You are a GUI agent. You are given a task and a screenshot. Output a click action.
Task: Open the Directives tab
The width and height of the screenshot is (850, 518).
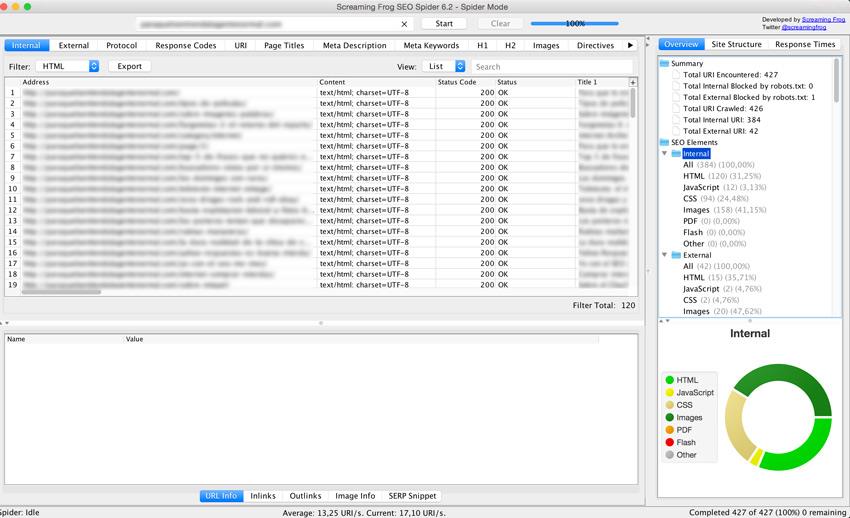(x=595, y=46)
